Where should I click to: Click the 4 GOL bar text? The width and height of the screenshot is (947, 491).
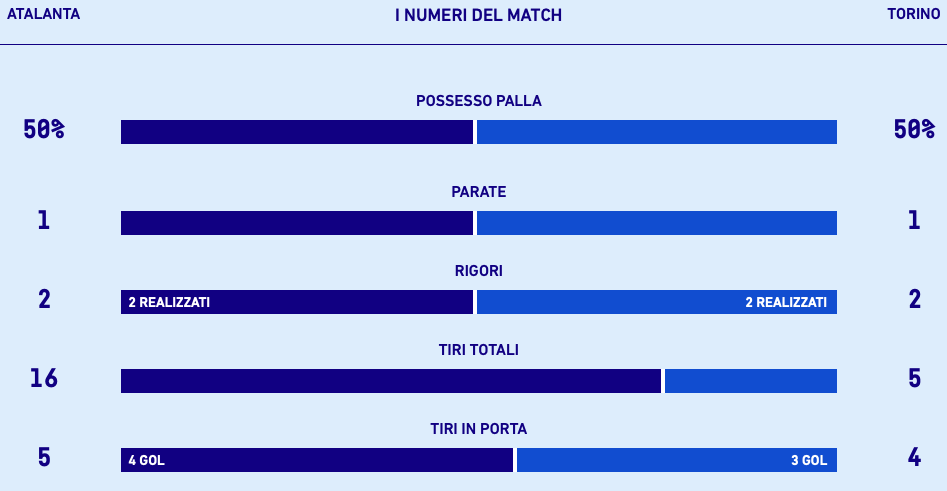(146, 460)
